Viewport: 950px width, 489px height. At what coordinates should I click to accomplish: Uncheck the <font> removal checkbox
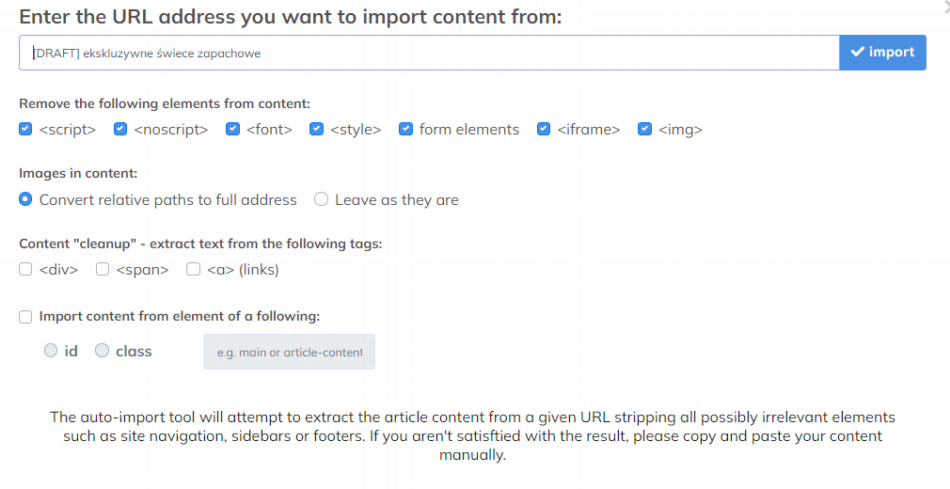233,129
